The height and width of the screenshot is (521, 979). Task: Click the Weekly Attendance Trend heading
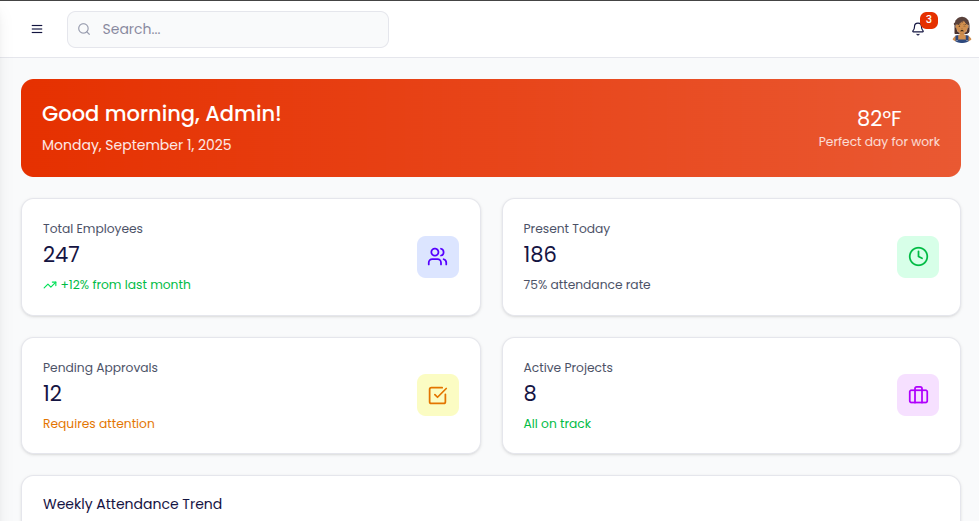tap(132, 504)
